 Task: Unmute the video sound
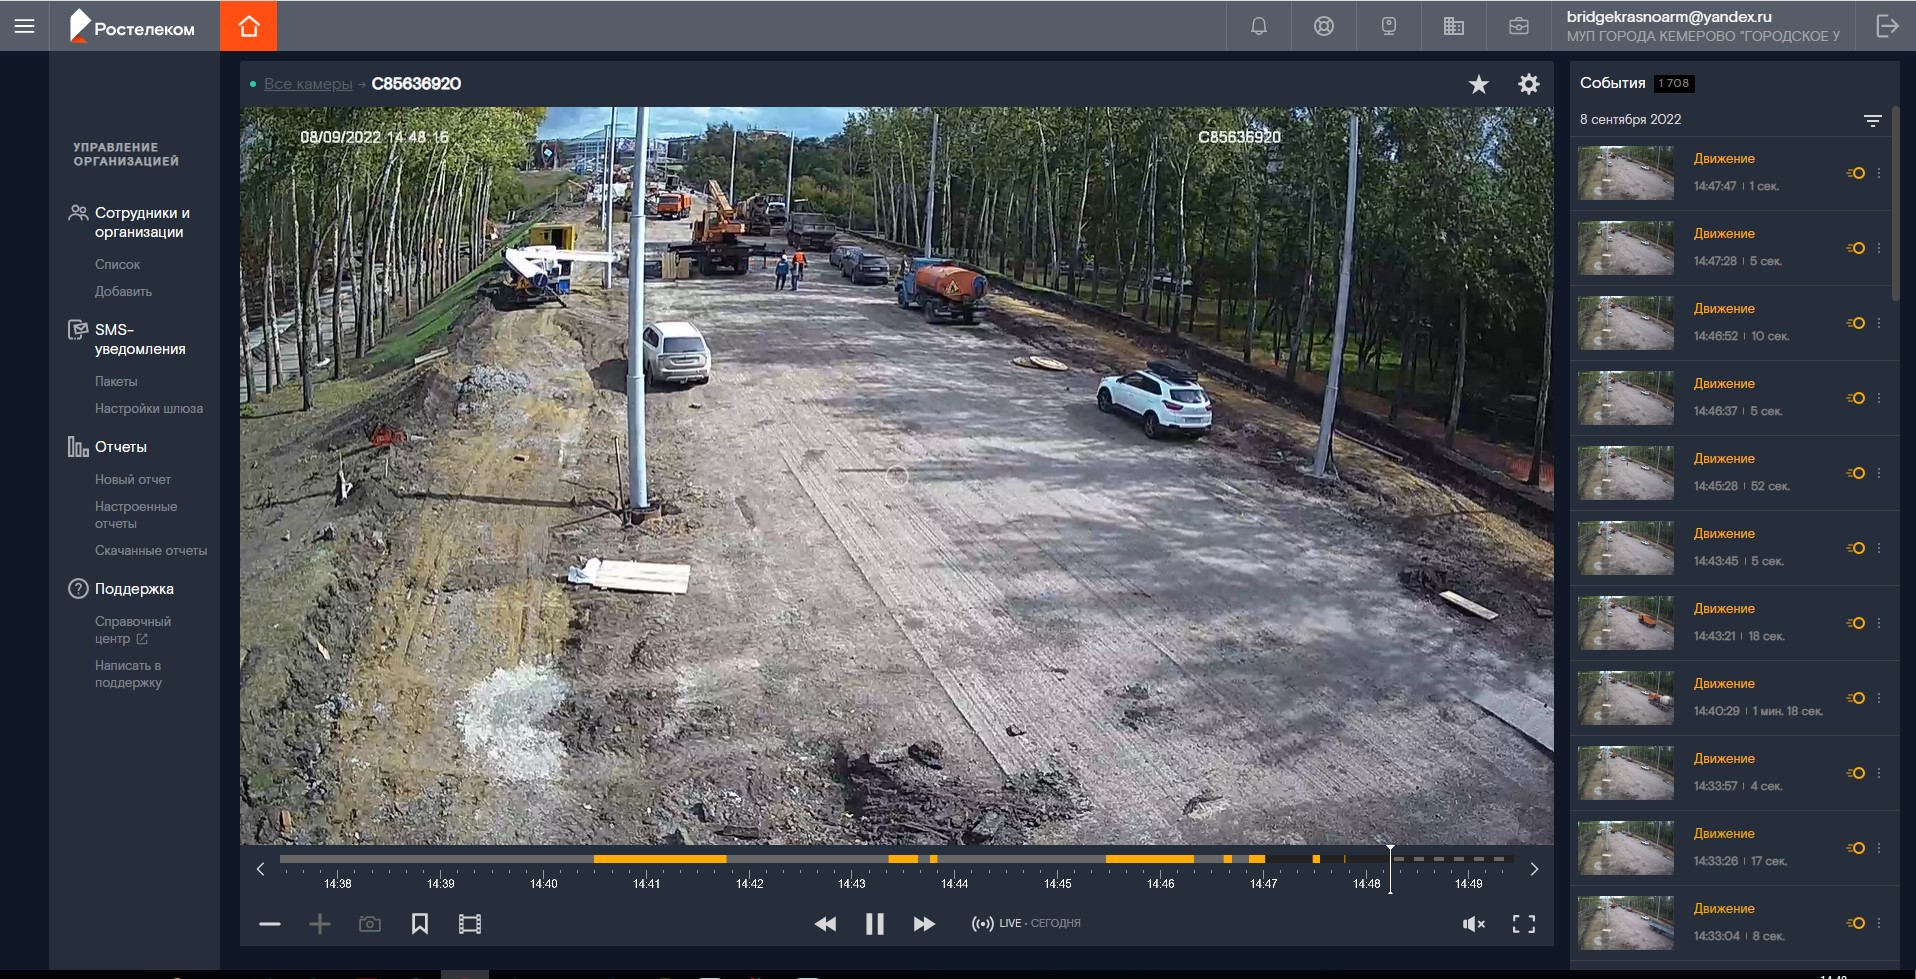[x=1473, y=924]
